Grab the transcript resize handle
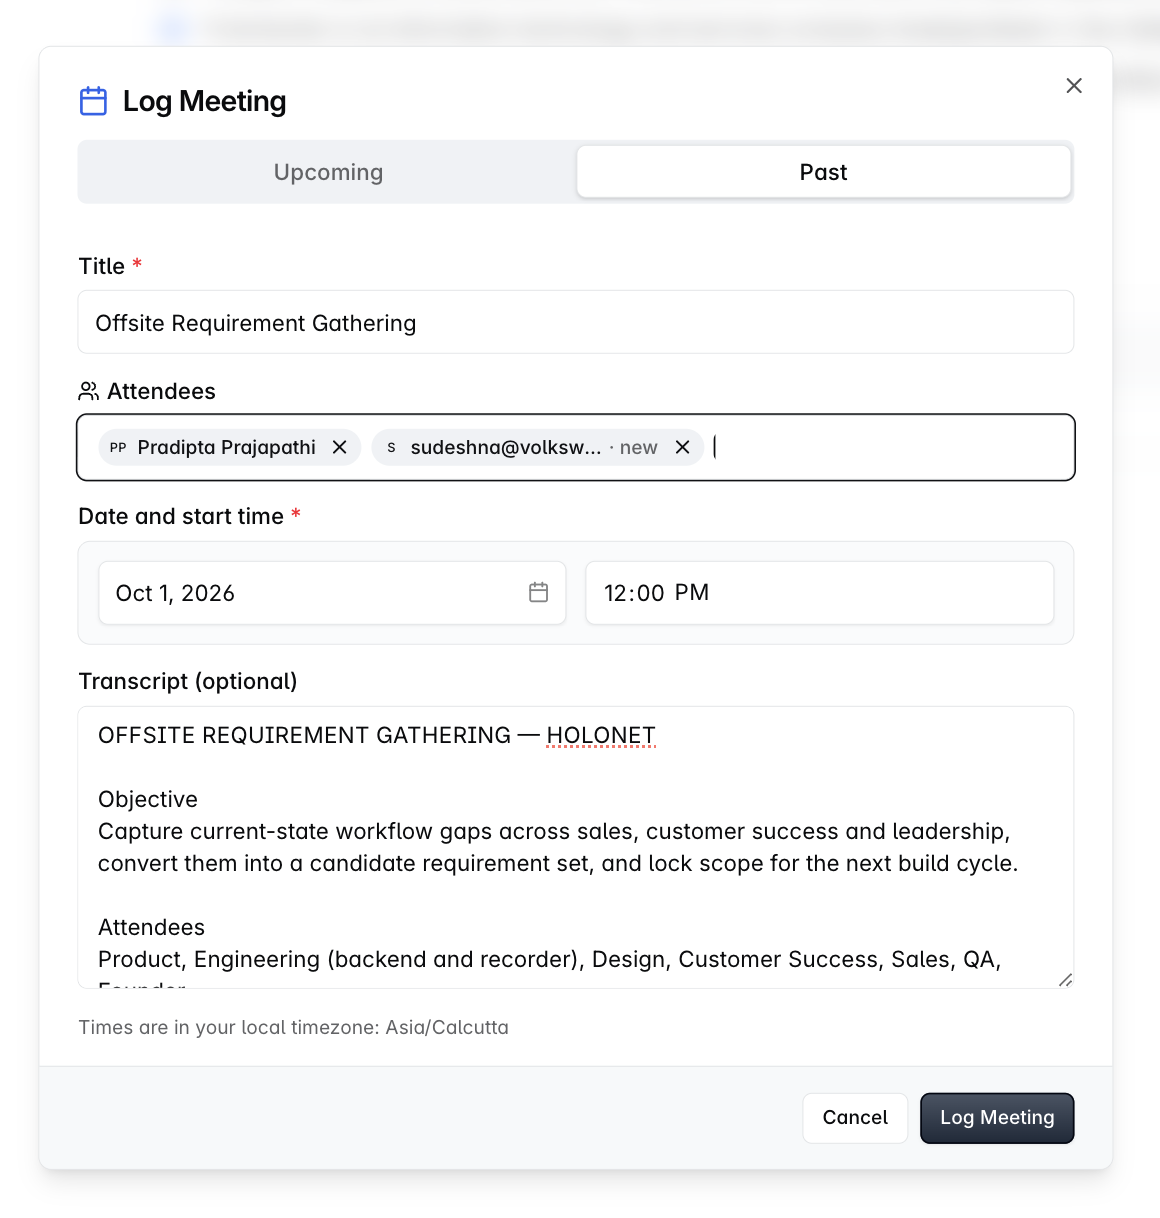The width and height of the screenshot is (1160, 1218). 1065,980
